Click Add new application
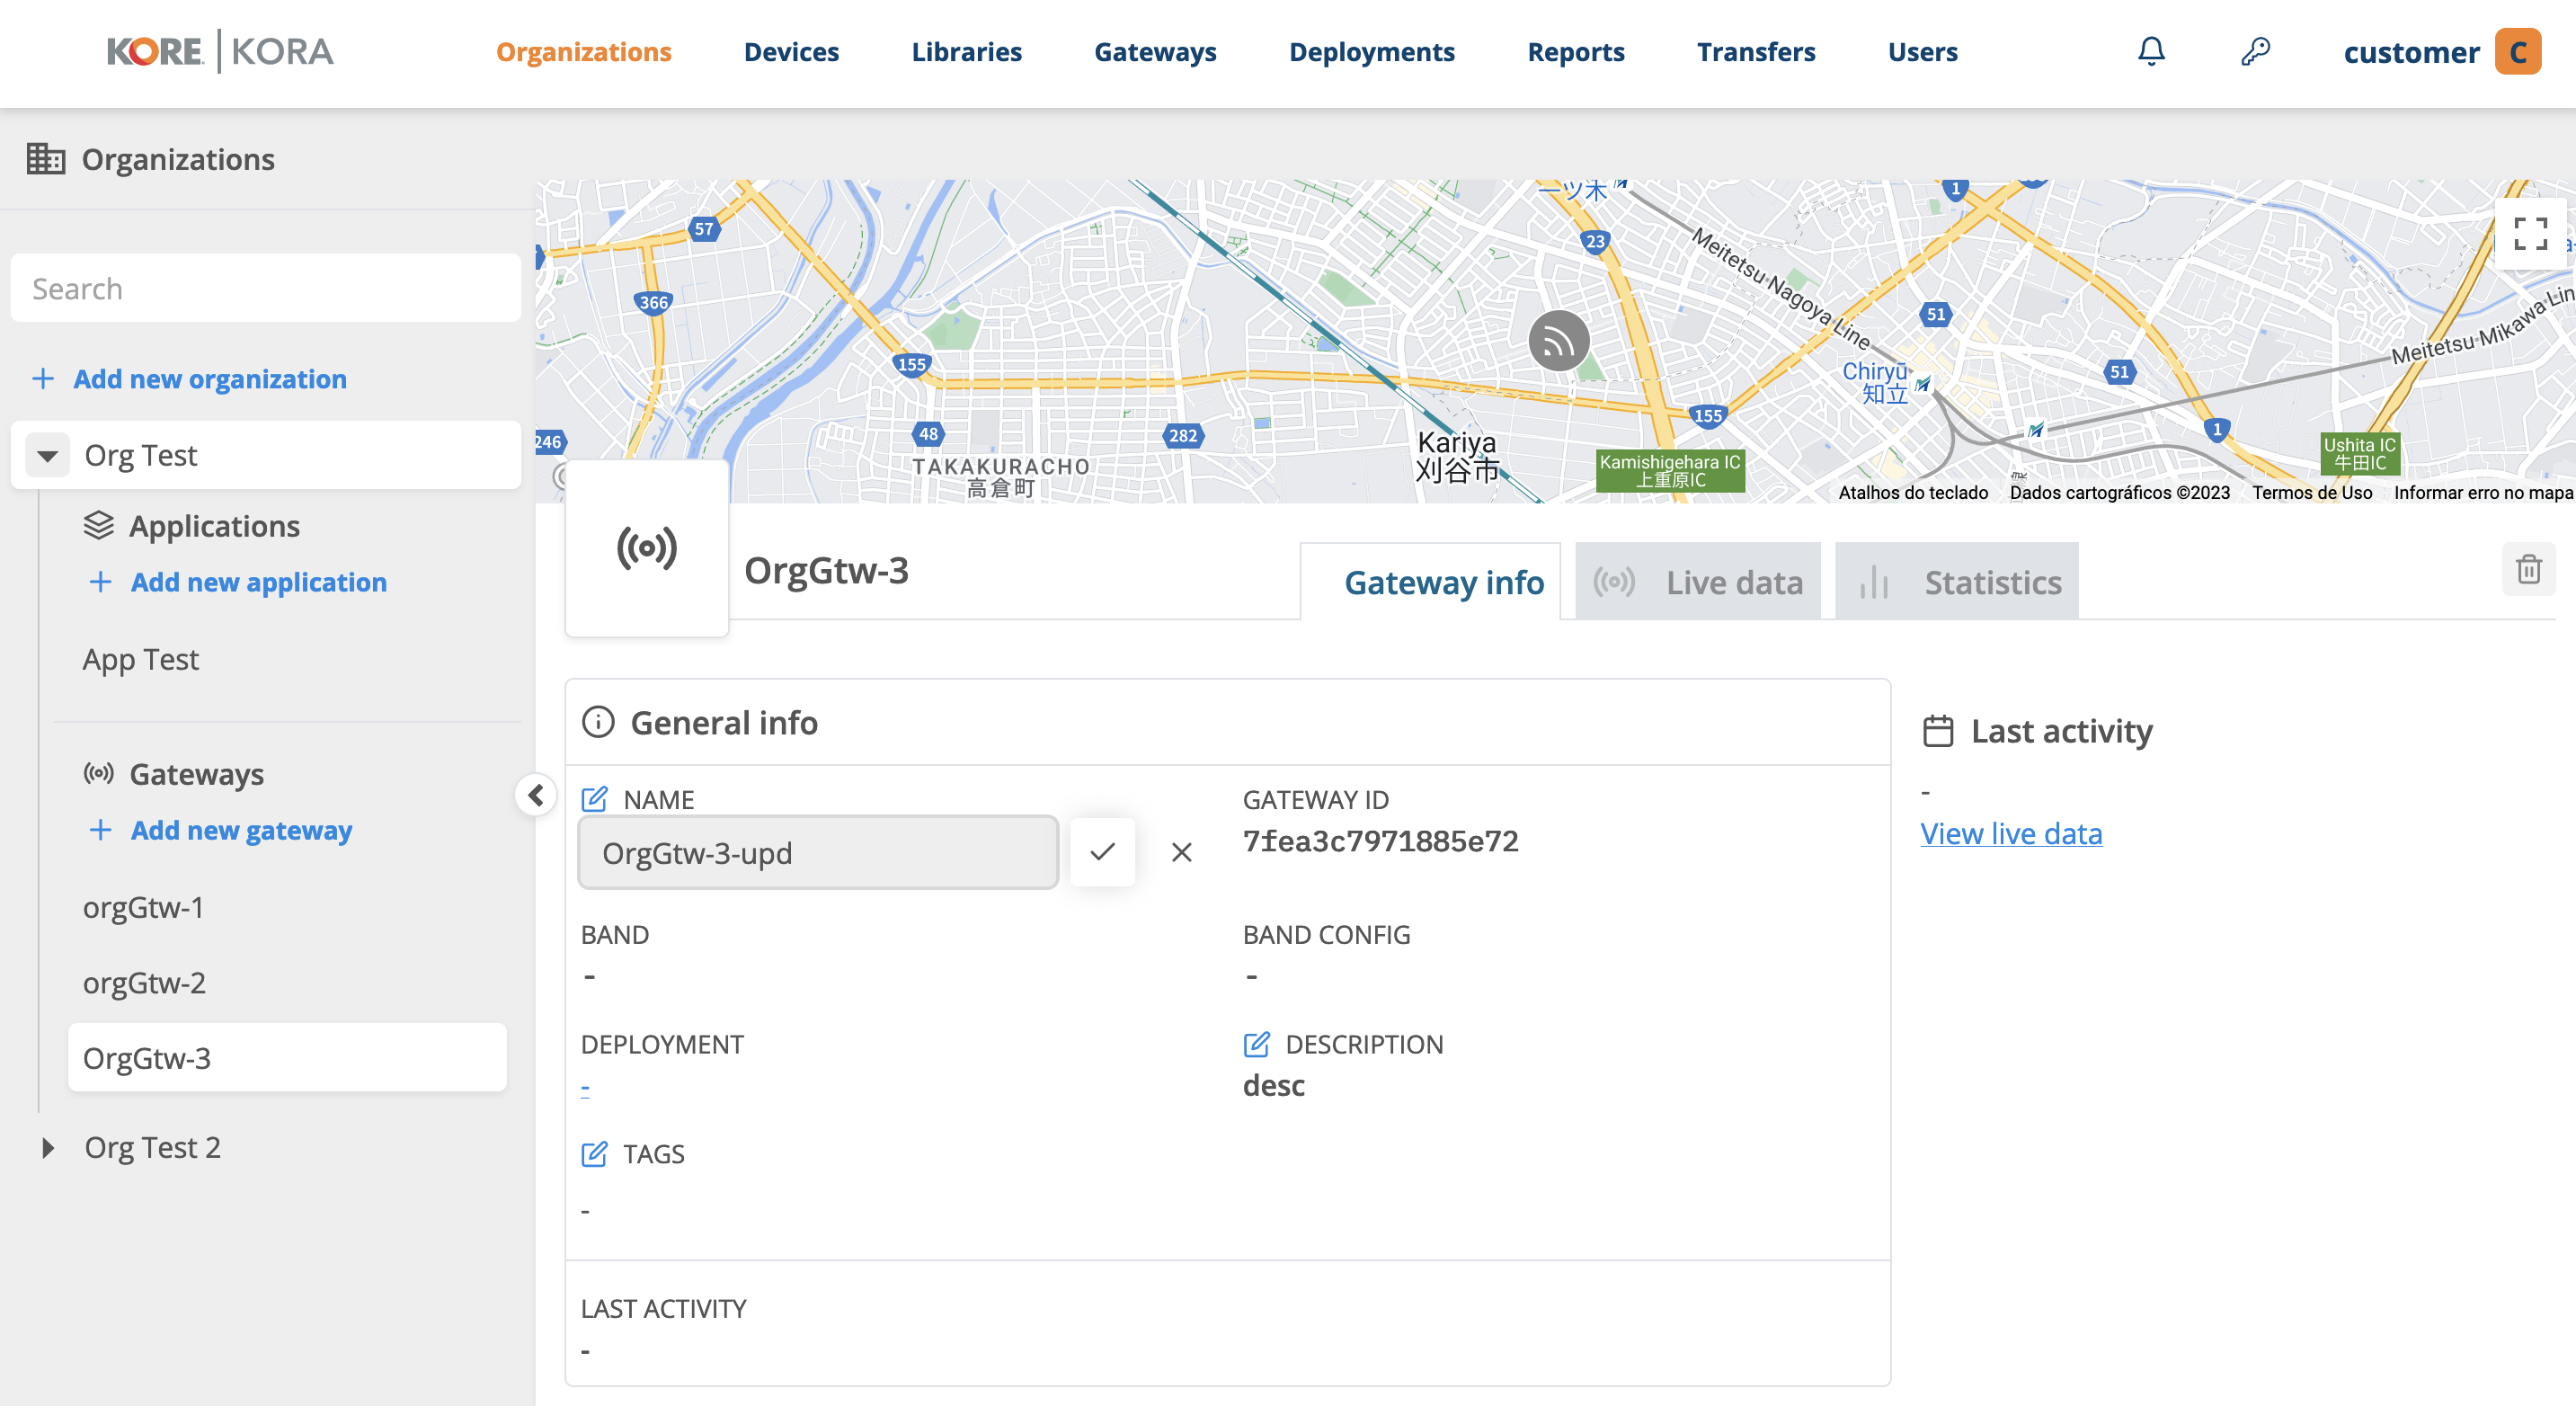This screenshot has width=2576, height=1406. click(238, 582)
